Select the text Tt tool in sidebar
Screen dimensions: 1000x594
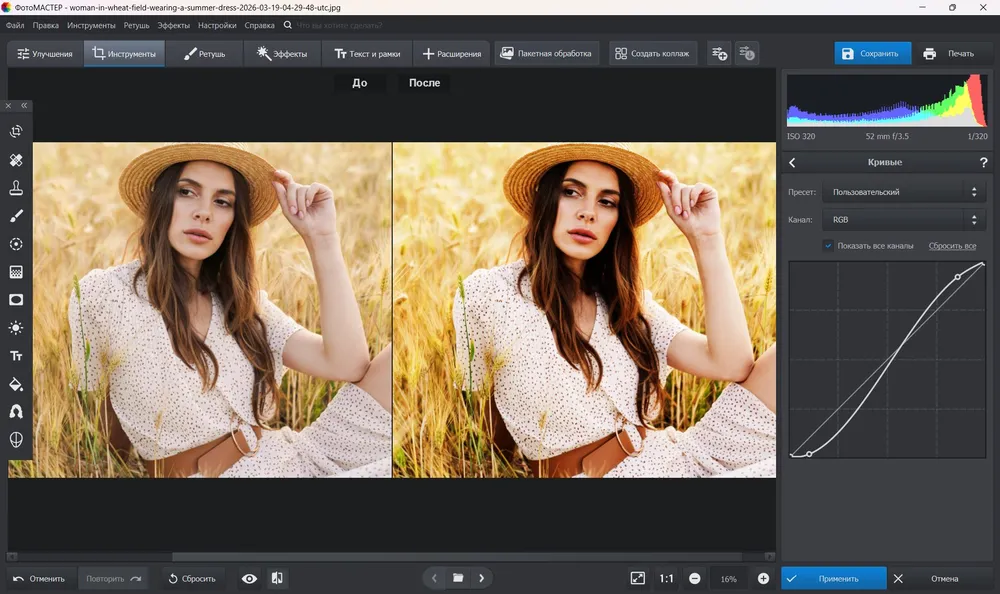point(16,356)
